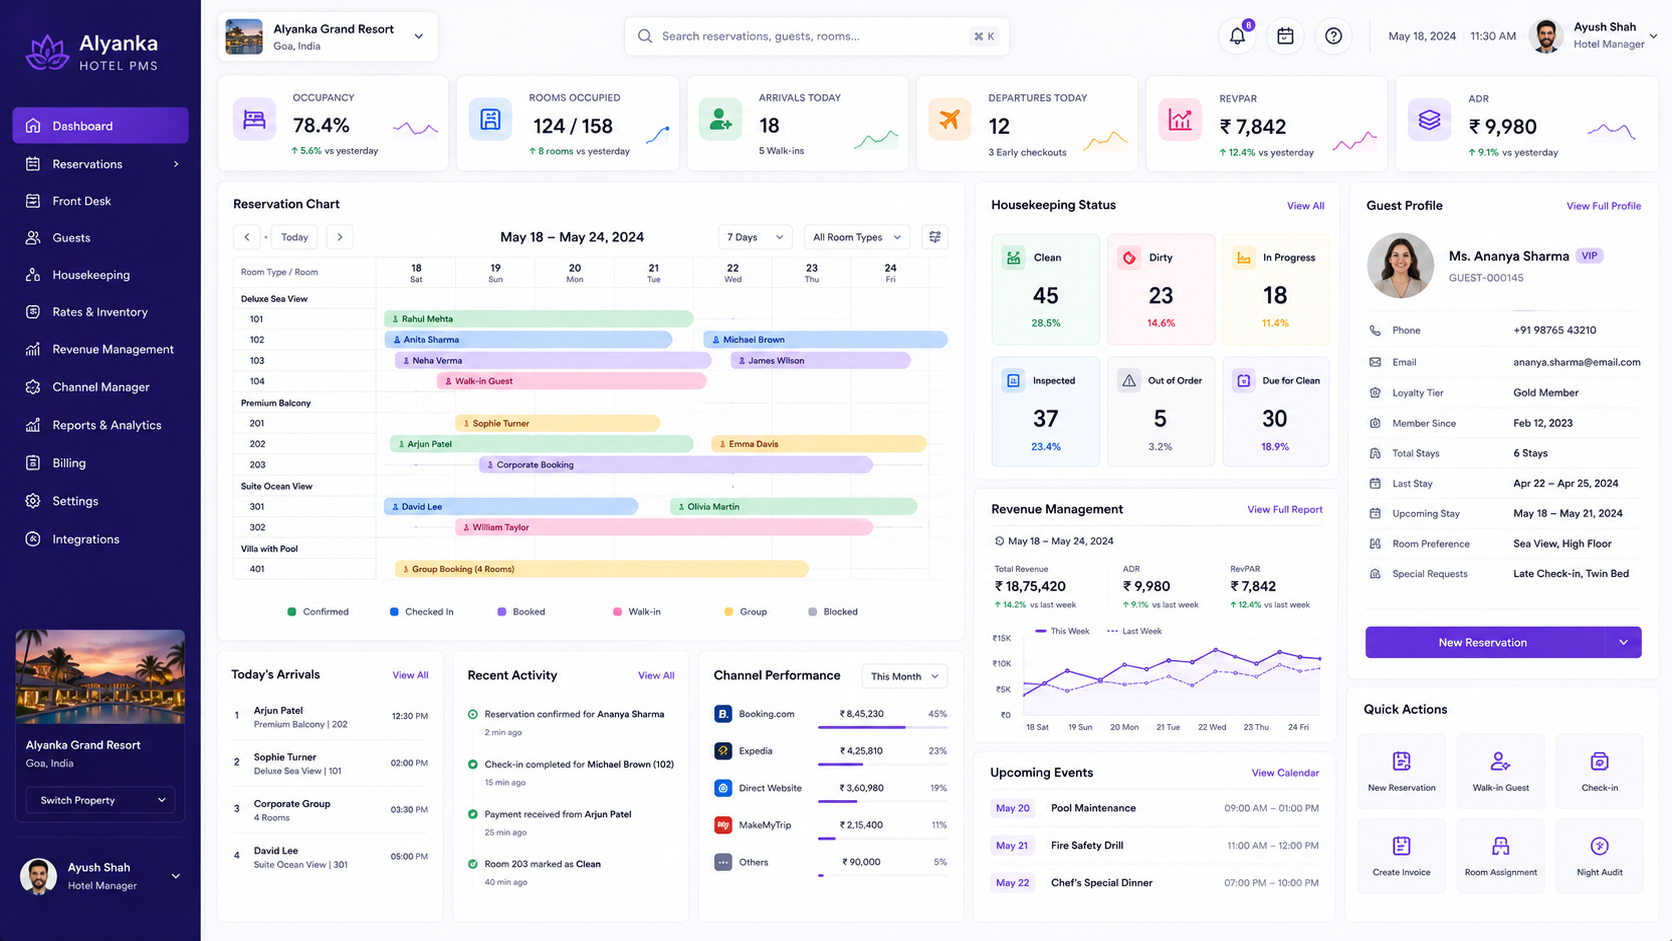This screenshot has width=1672, height=941.
Task: Go to previous week in Reservation Chart
Action: 247,237
